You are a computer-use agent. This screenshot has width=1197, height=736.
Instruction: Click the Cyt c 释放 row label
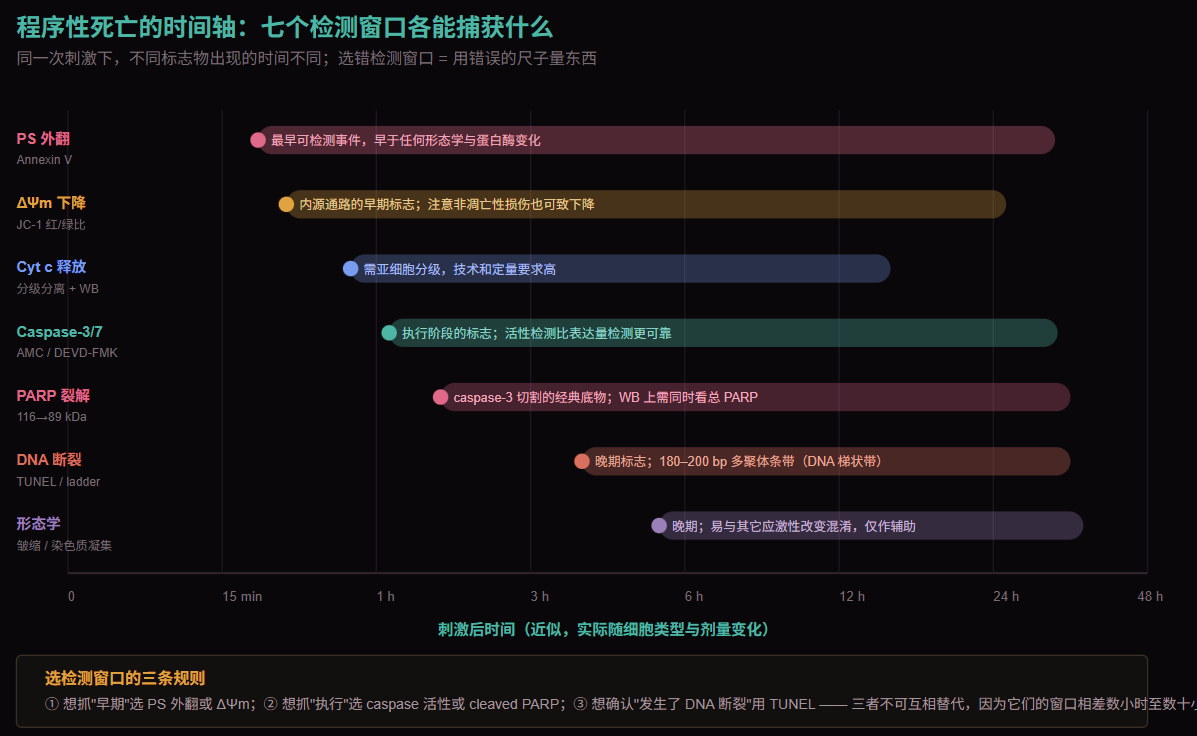[x=51, y=266]
